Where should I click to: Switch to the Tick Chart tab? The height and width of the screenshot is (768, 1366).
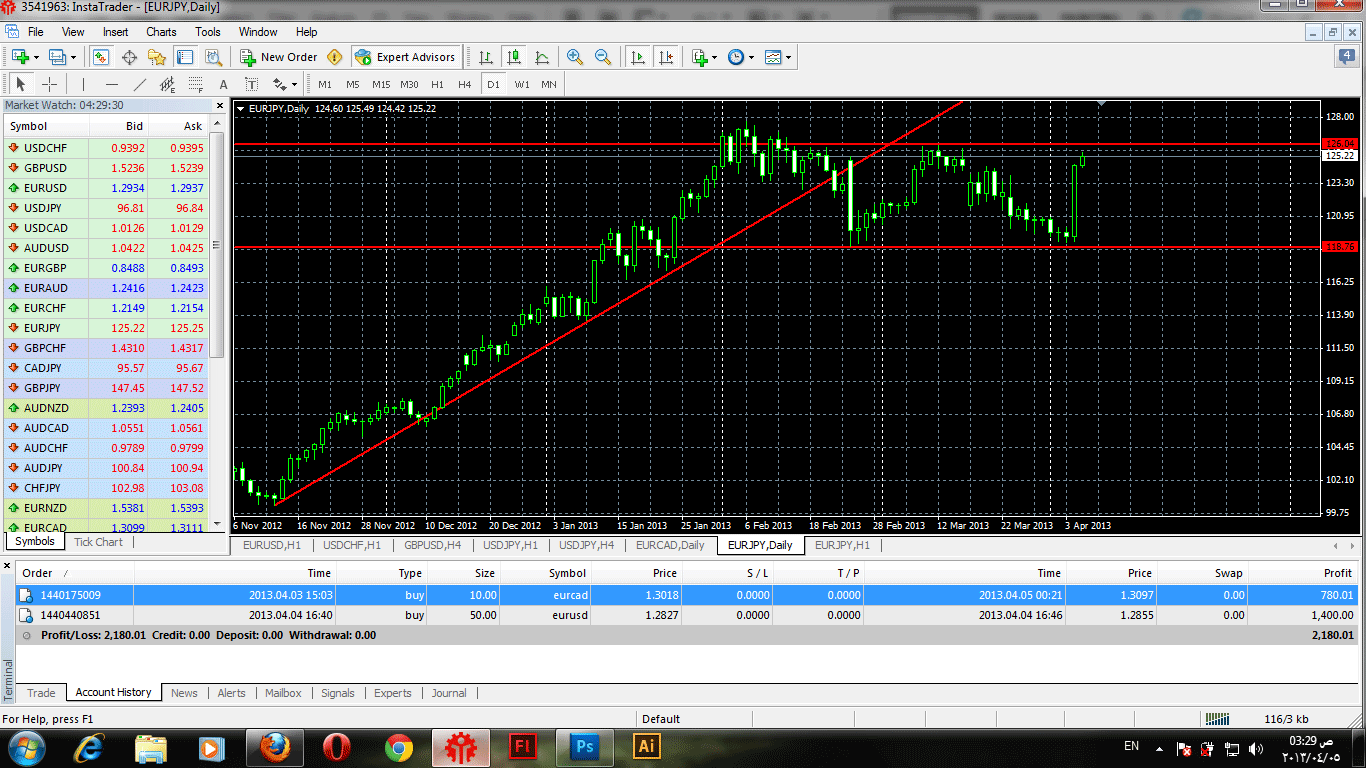[x=98, y=542]
